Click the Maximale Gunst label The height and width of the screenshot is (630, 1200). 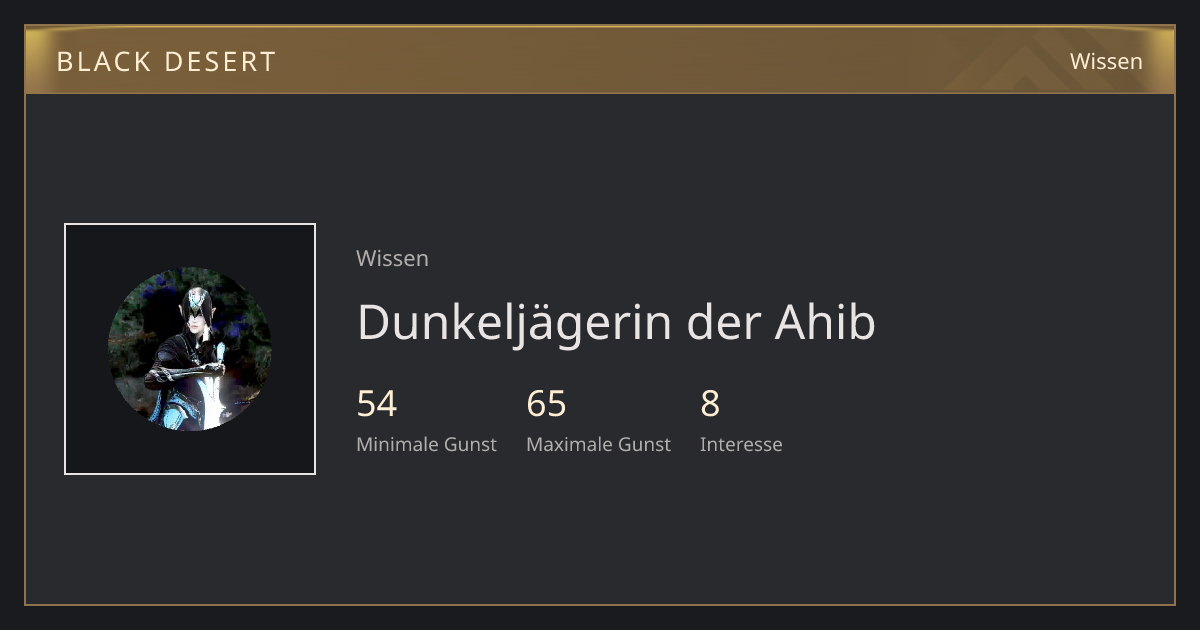tap(598, 444)
